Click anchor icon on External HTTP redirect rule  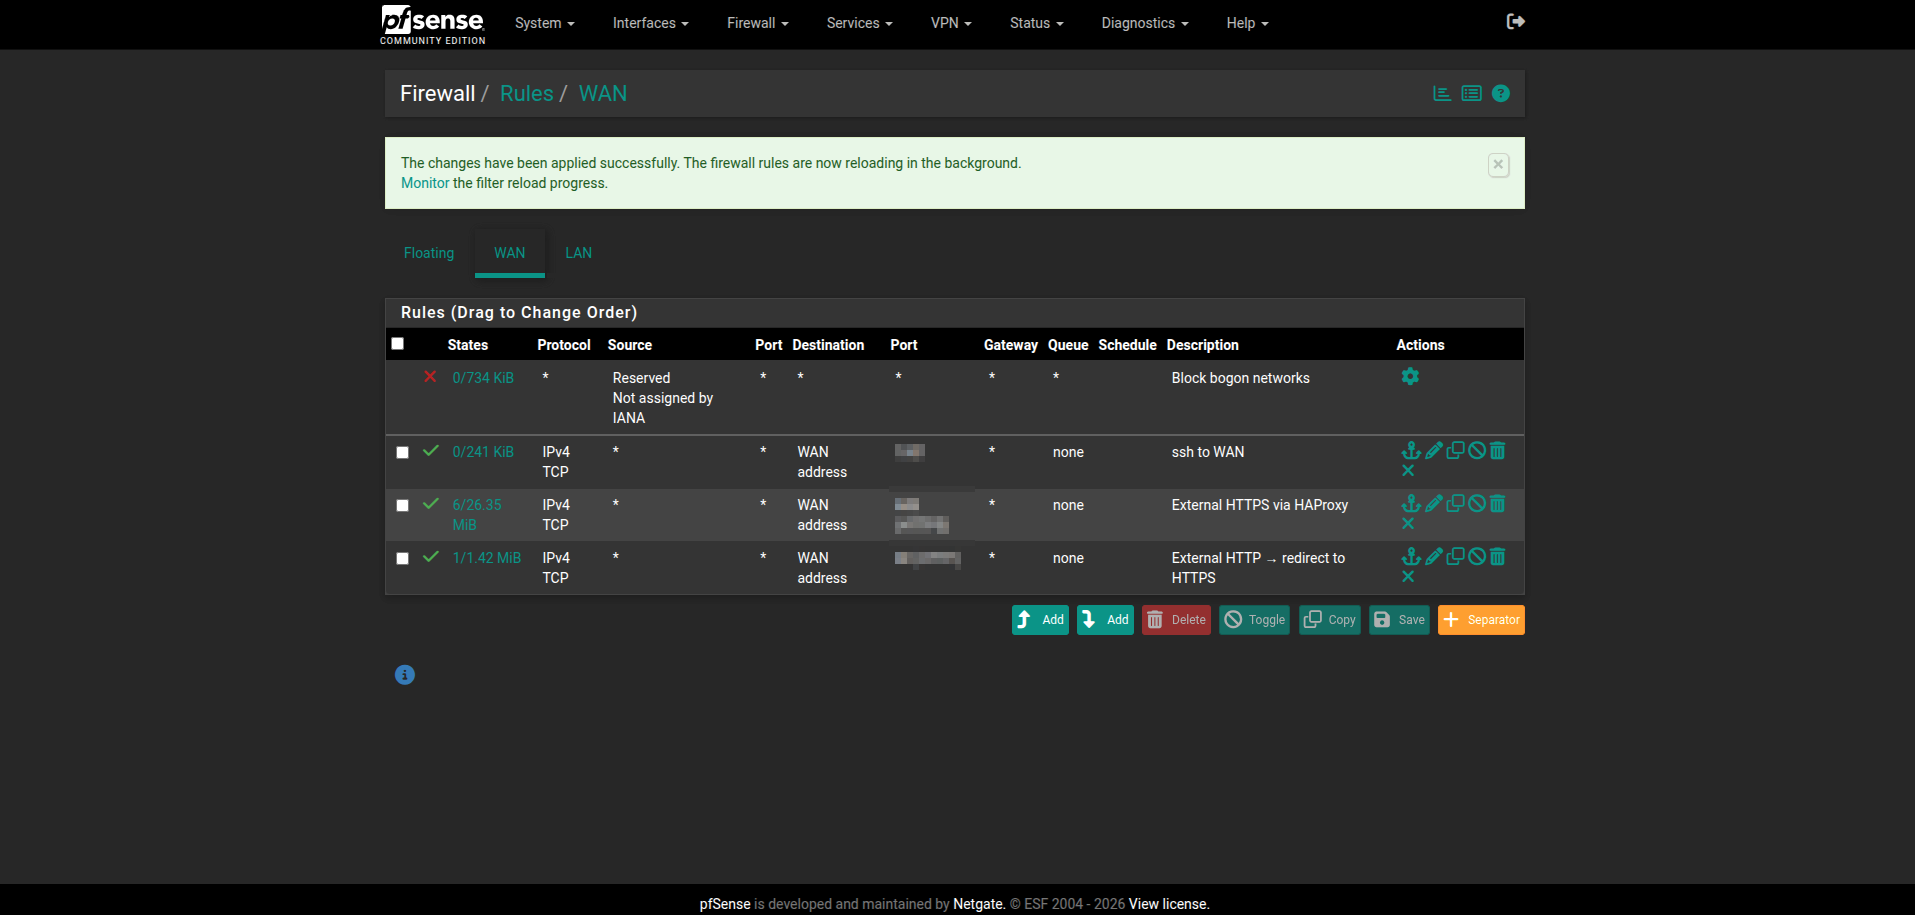click(1411, 557)
